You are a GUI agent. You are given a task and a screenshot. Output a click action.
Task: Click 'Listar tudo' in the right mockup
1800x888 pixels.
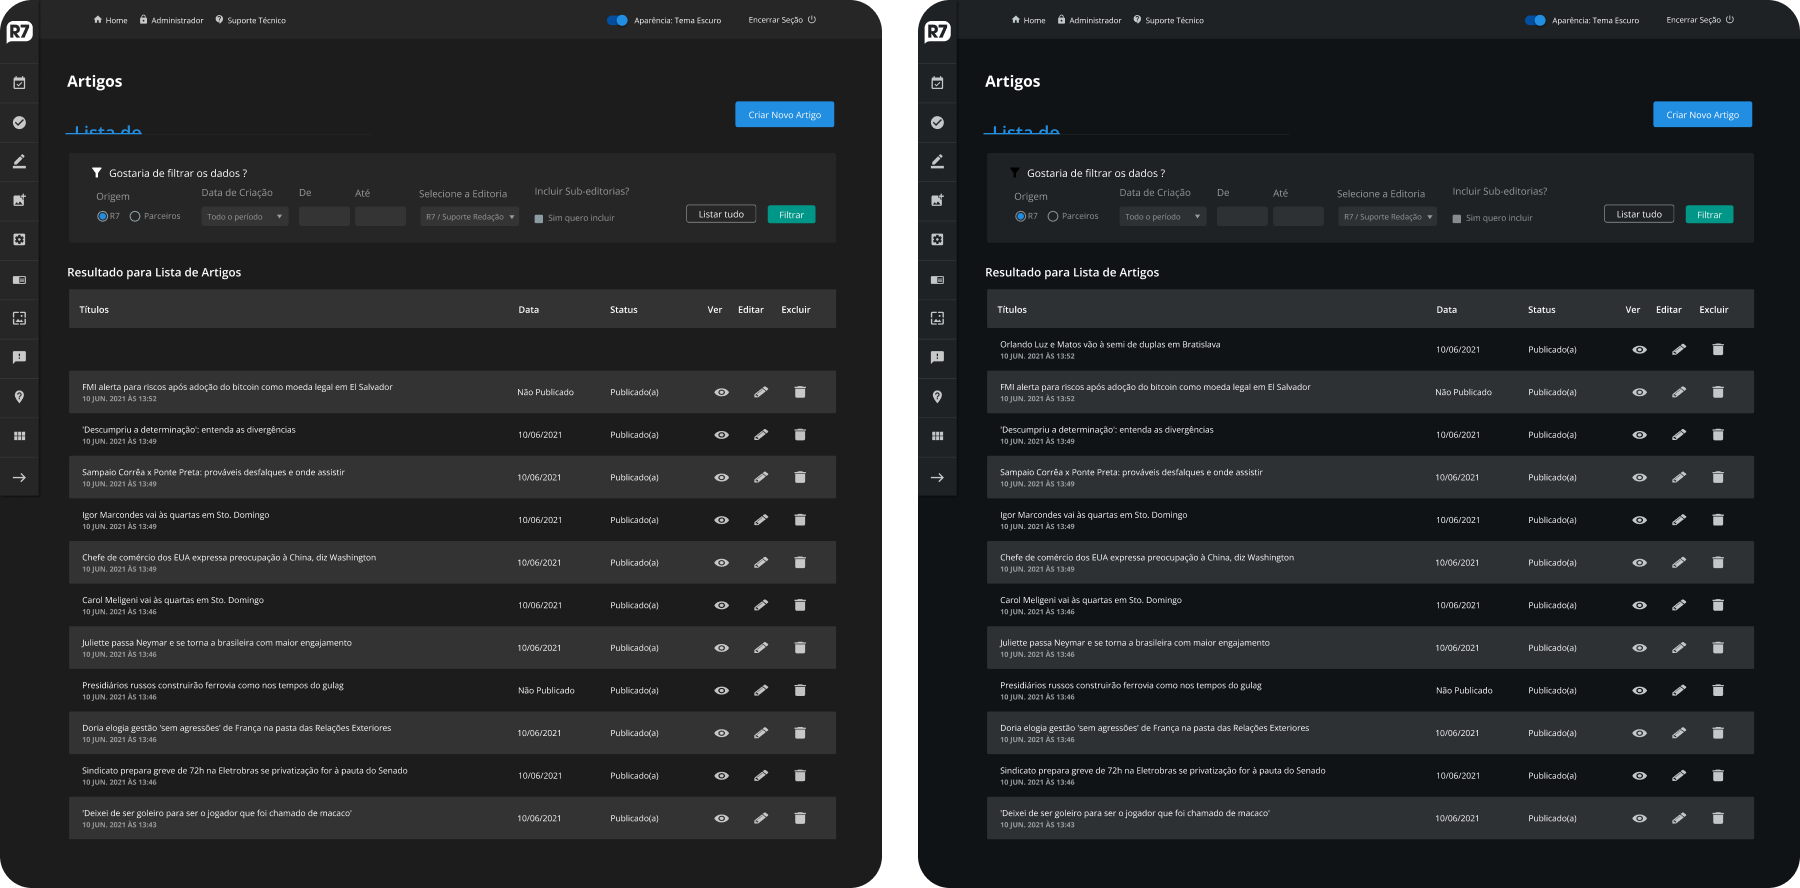[x=1639, y=214]
